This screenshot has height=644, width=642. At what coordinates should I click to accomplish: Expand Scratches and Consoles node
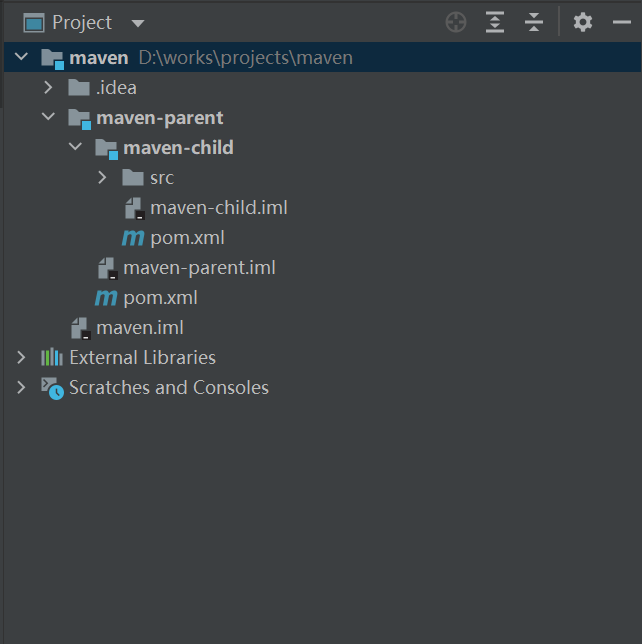(21, 388)
